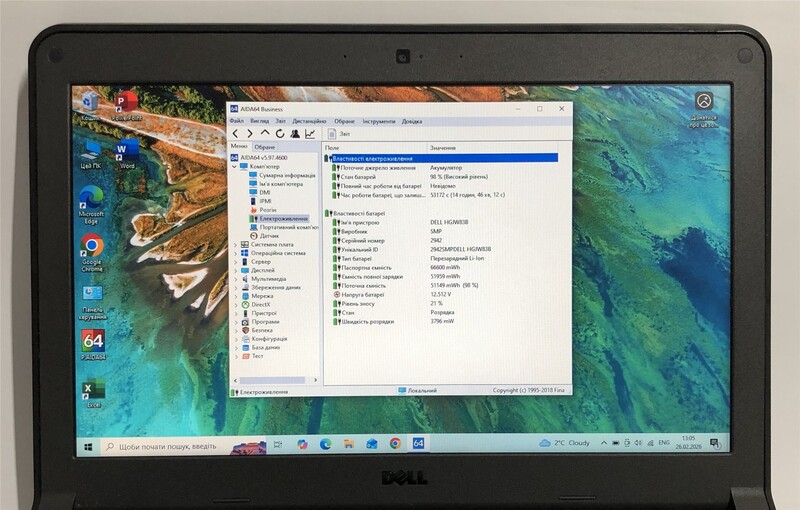Go forward with the AIDA64 forward arrow
This screenshot has width=800, height=510.
(250, 134)
